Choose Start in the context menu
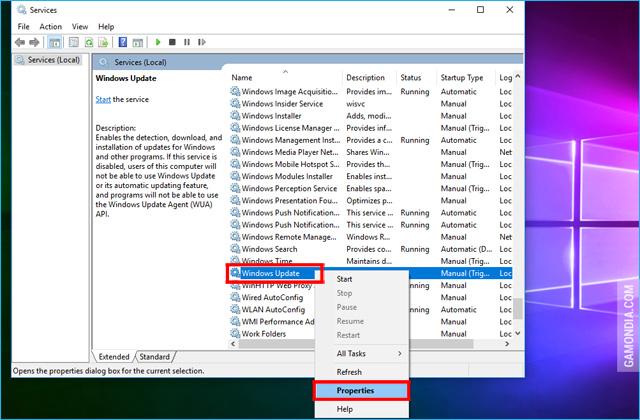Screen dimensions: 640x420 [362, 279]
